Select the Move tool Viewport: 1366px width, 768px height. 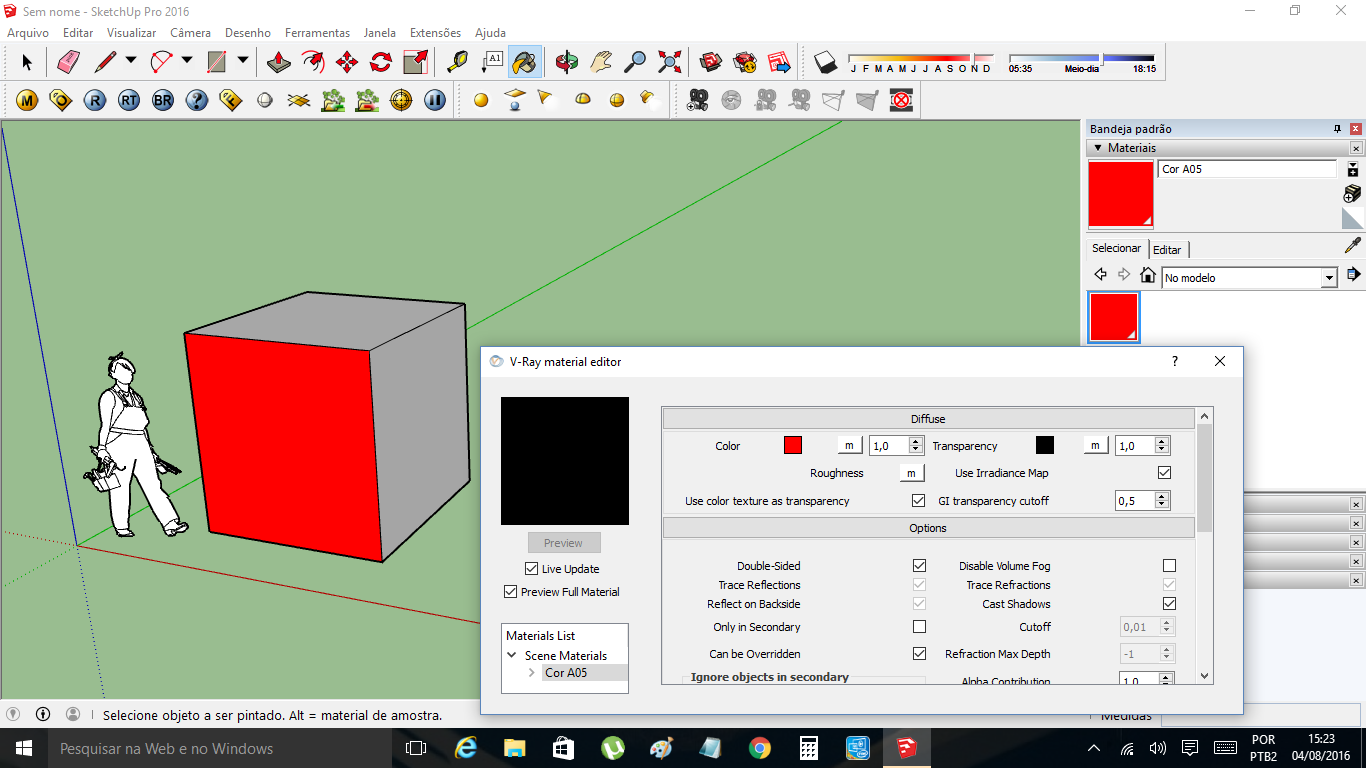(347, 63)
